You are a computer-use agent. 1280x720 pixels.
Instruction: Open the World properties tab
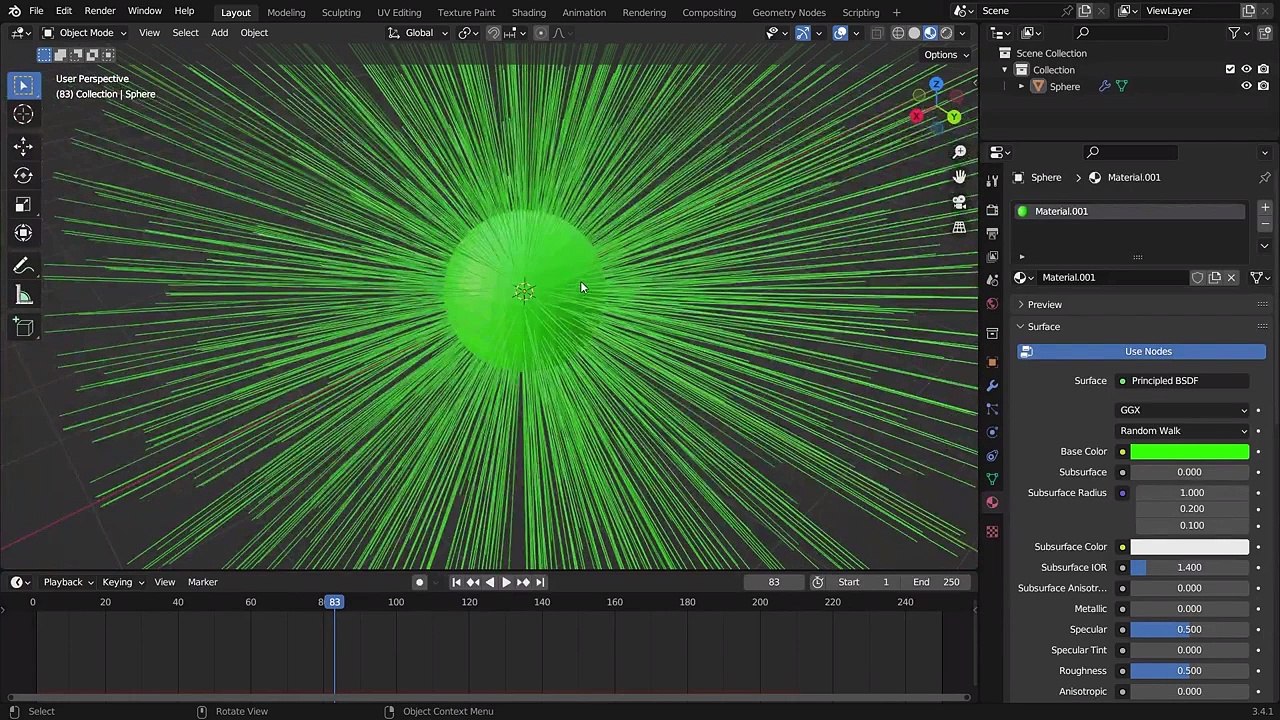point(992,304)
